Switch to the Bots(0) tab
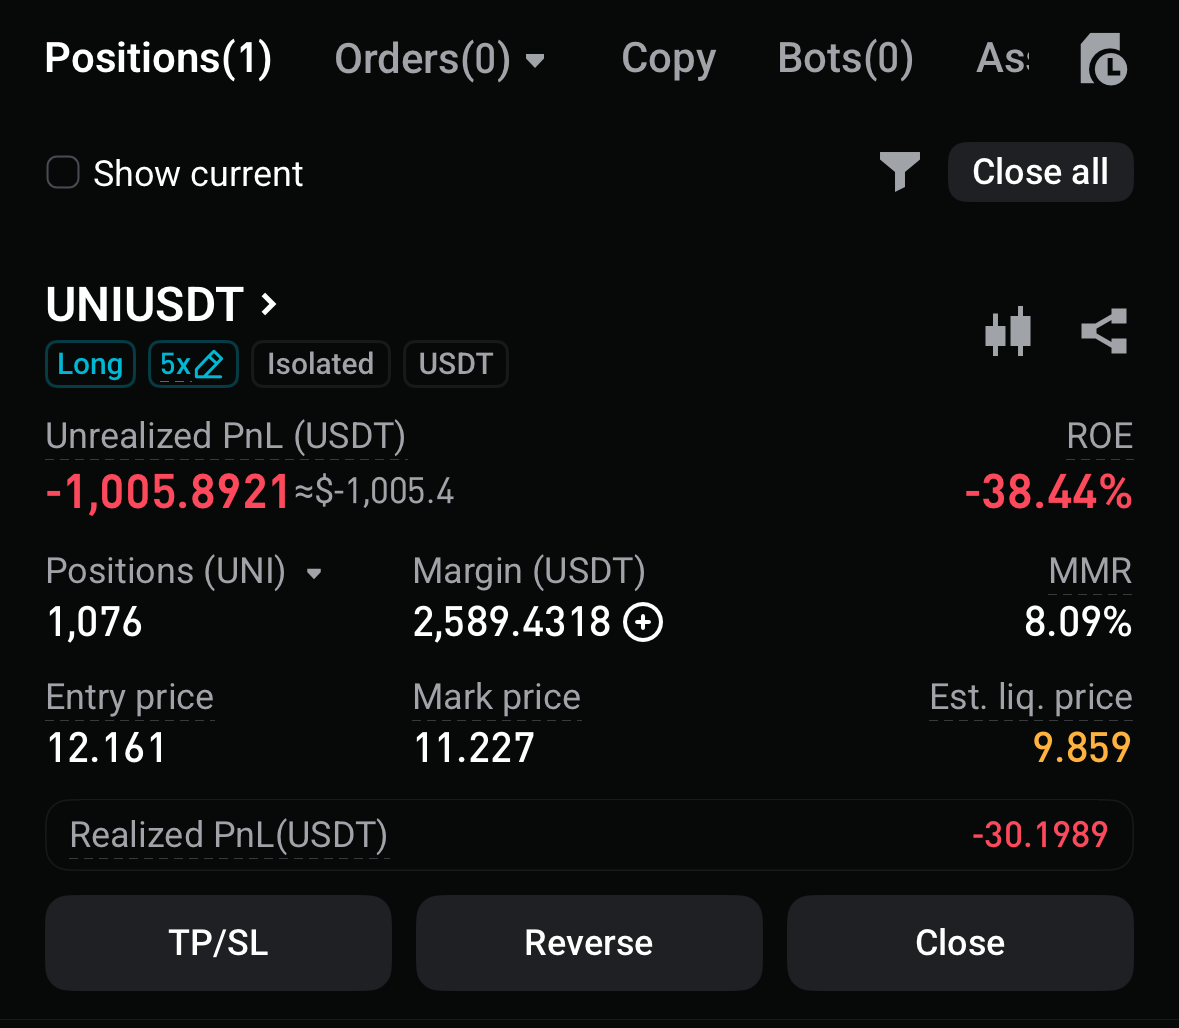Viewport: 1179px width, 1028px height. tap(845, 59)
